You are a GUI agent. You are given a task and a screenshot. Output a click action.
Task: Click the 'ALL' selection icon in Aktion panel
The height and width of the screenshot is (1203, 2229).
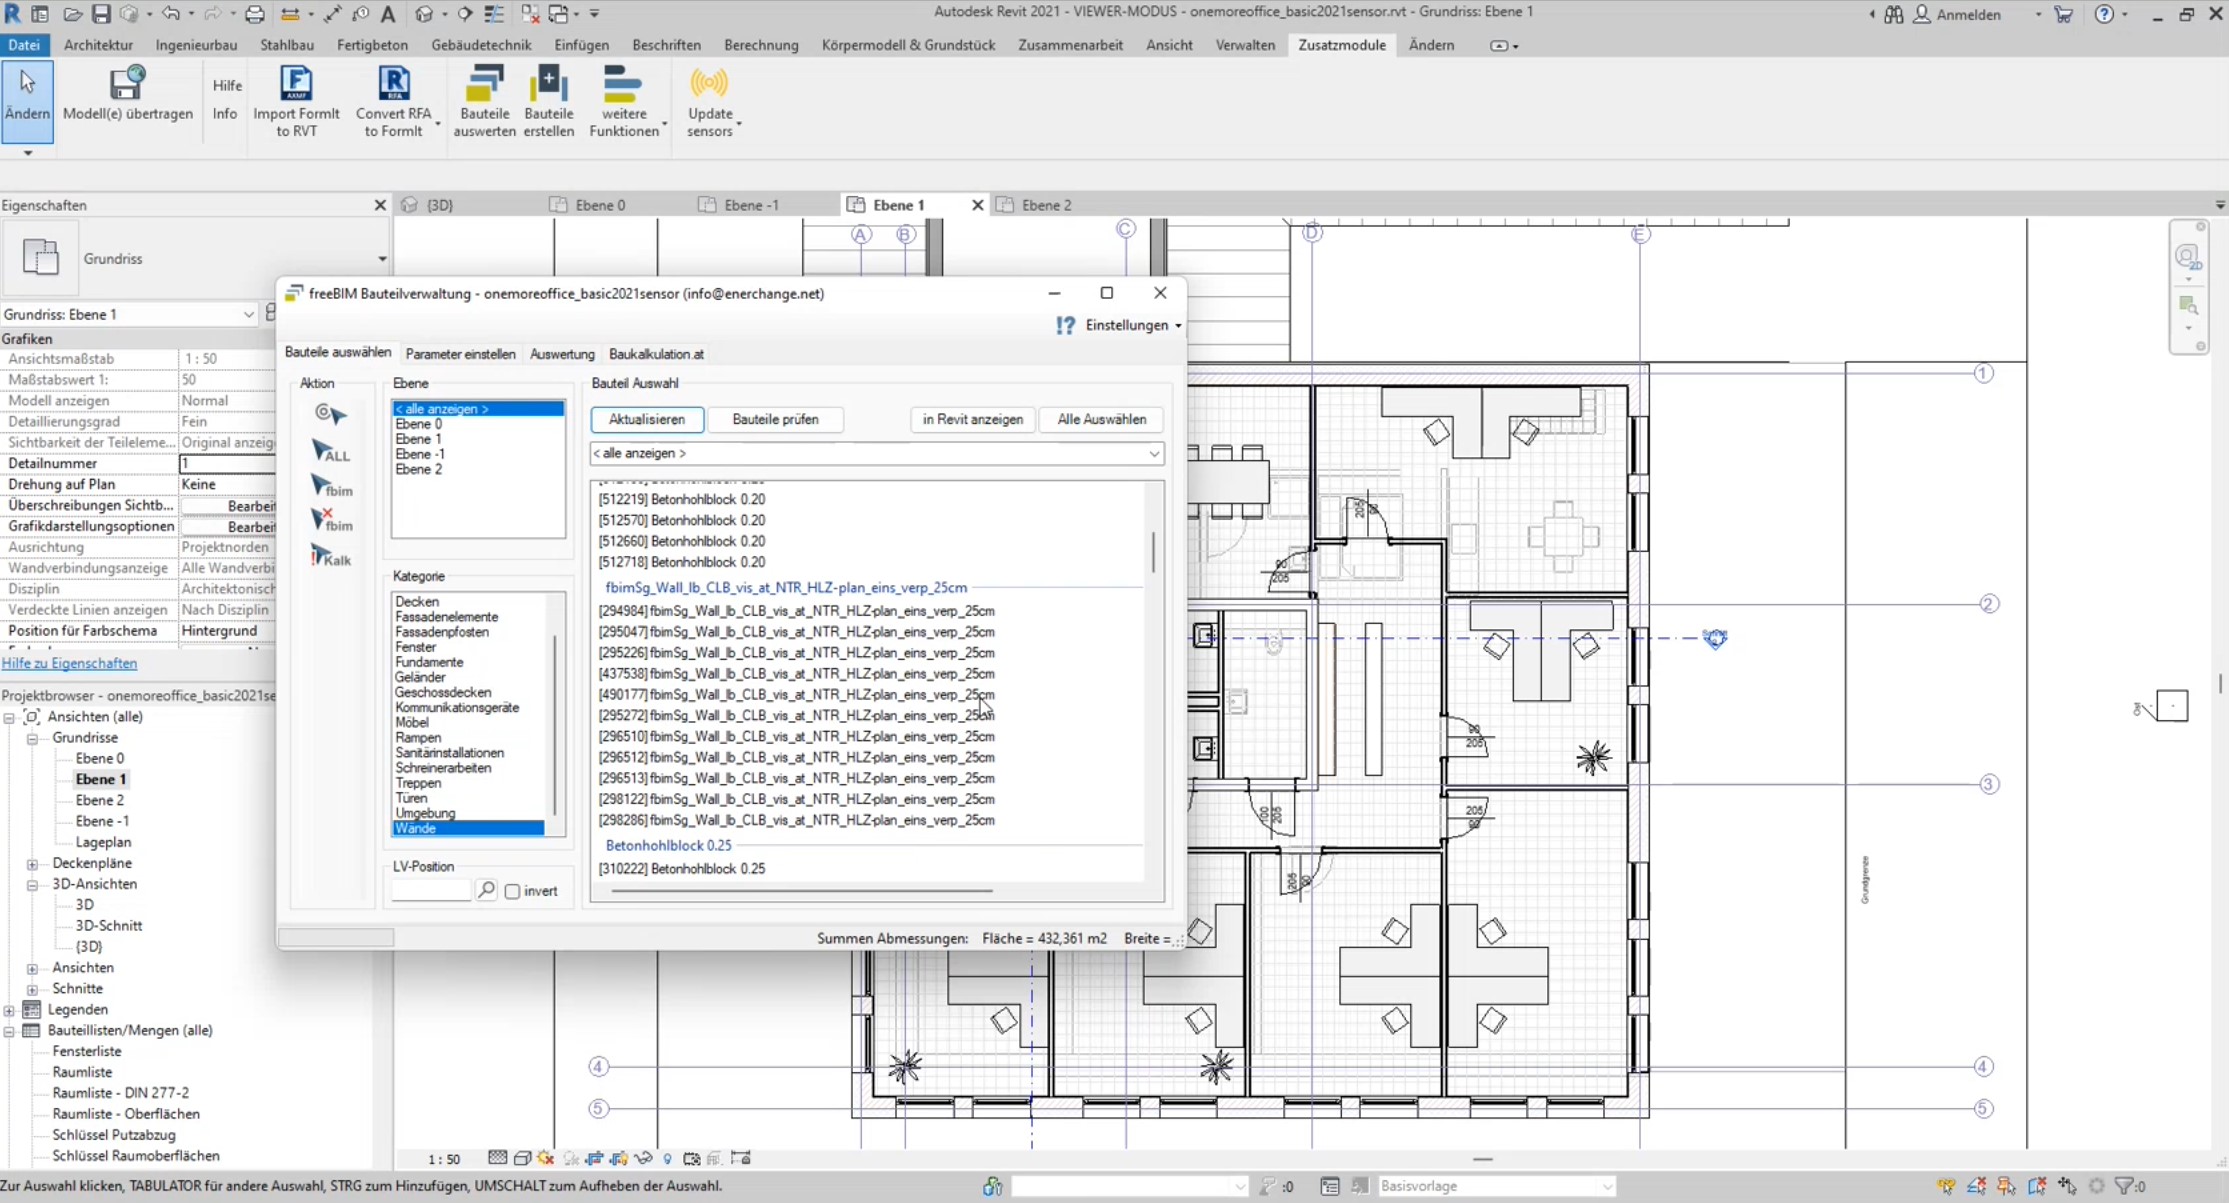[331, 451]
